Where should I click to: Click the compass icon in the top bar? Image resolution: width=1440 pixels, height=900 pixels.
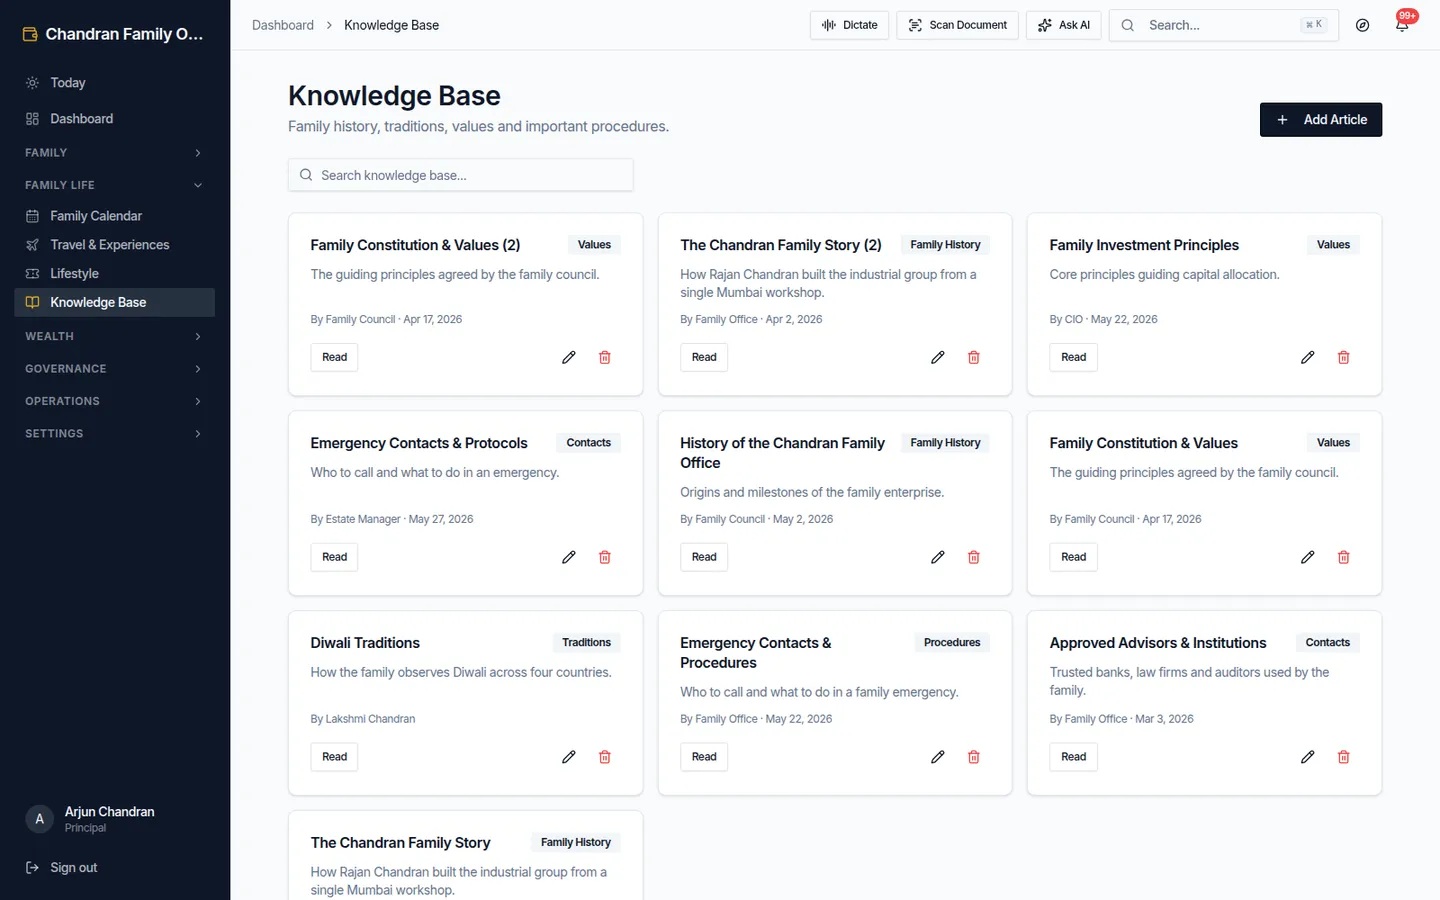coord(1362,25)
